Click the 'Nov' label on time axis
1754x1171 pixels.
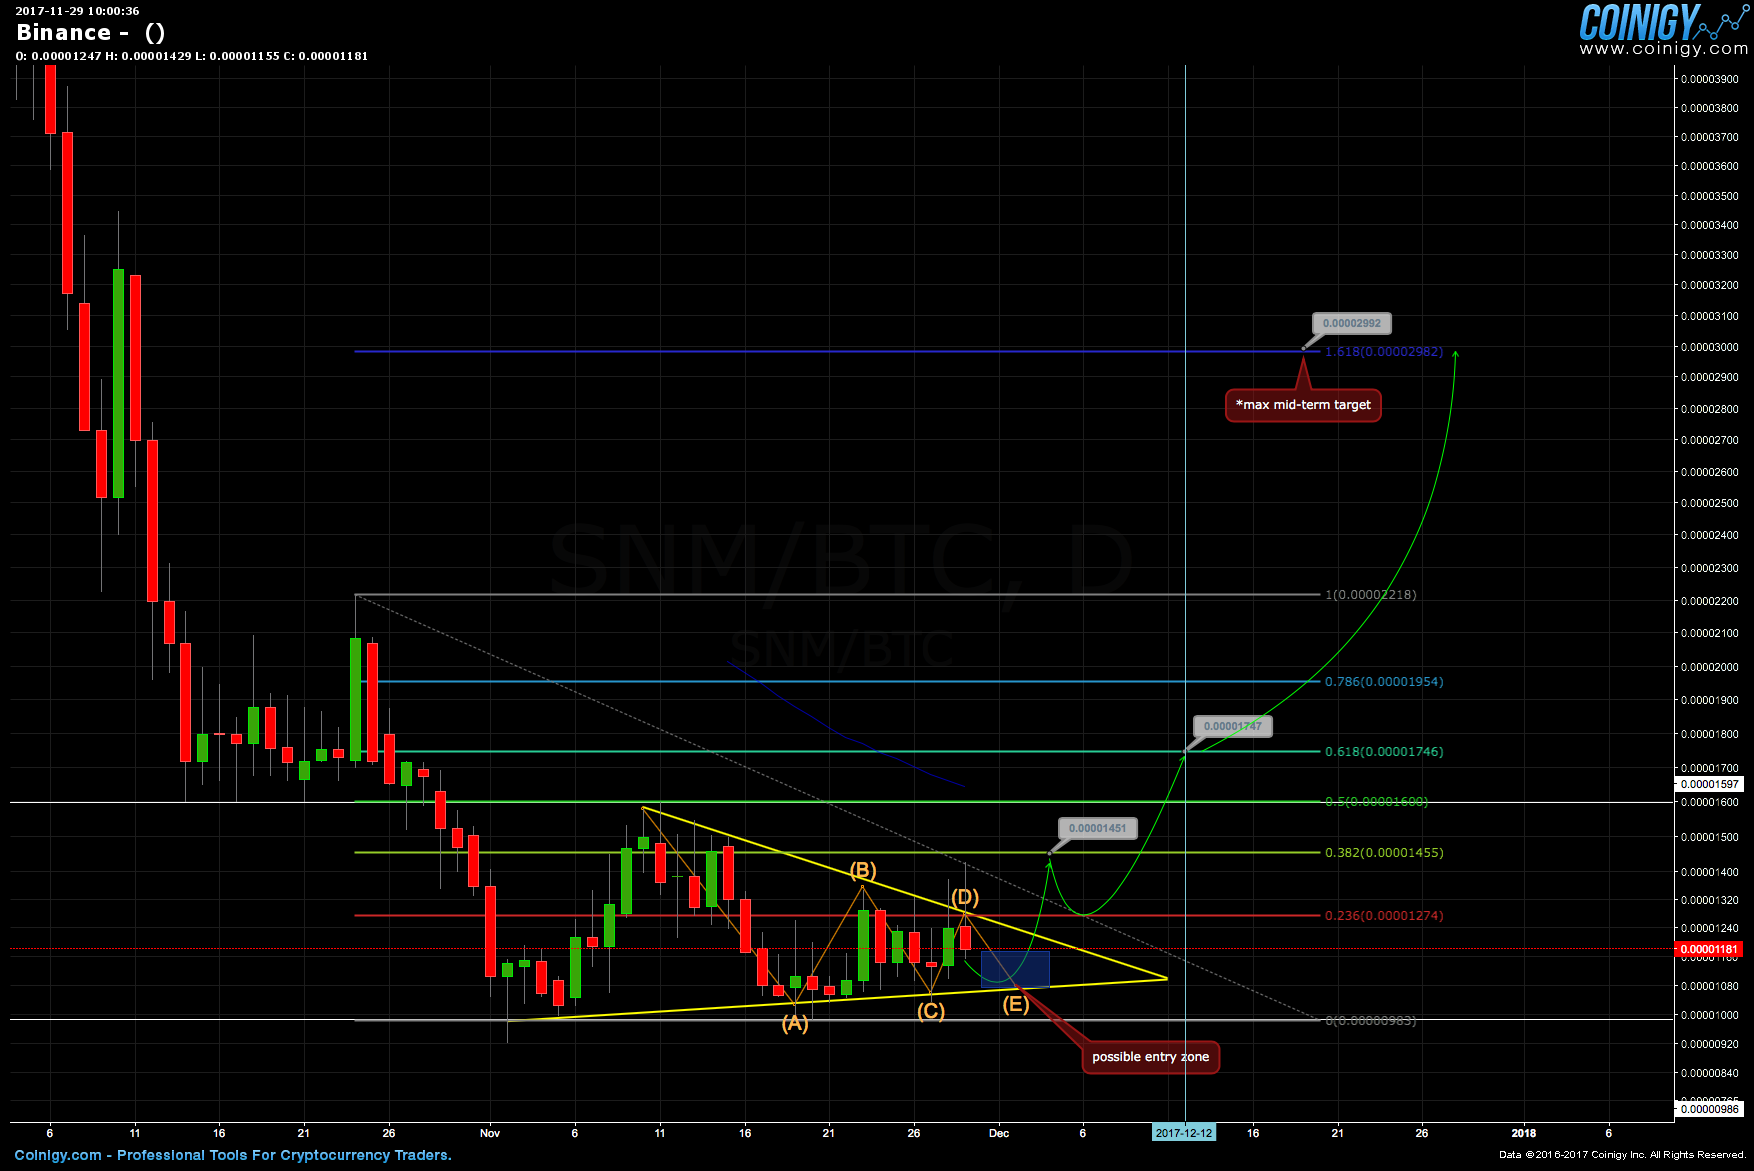click(490, 1133)
